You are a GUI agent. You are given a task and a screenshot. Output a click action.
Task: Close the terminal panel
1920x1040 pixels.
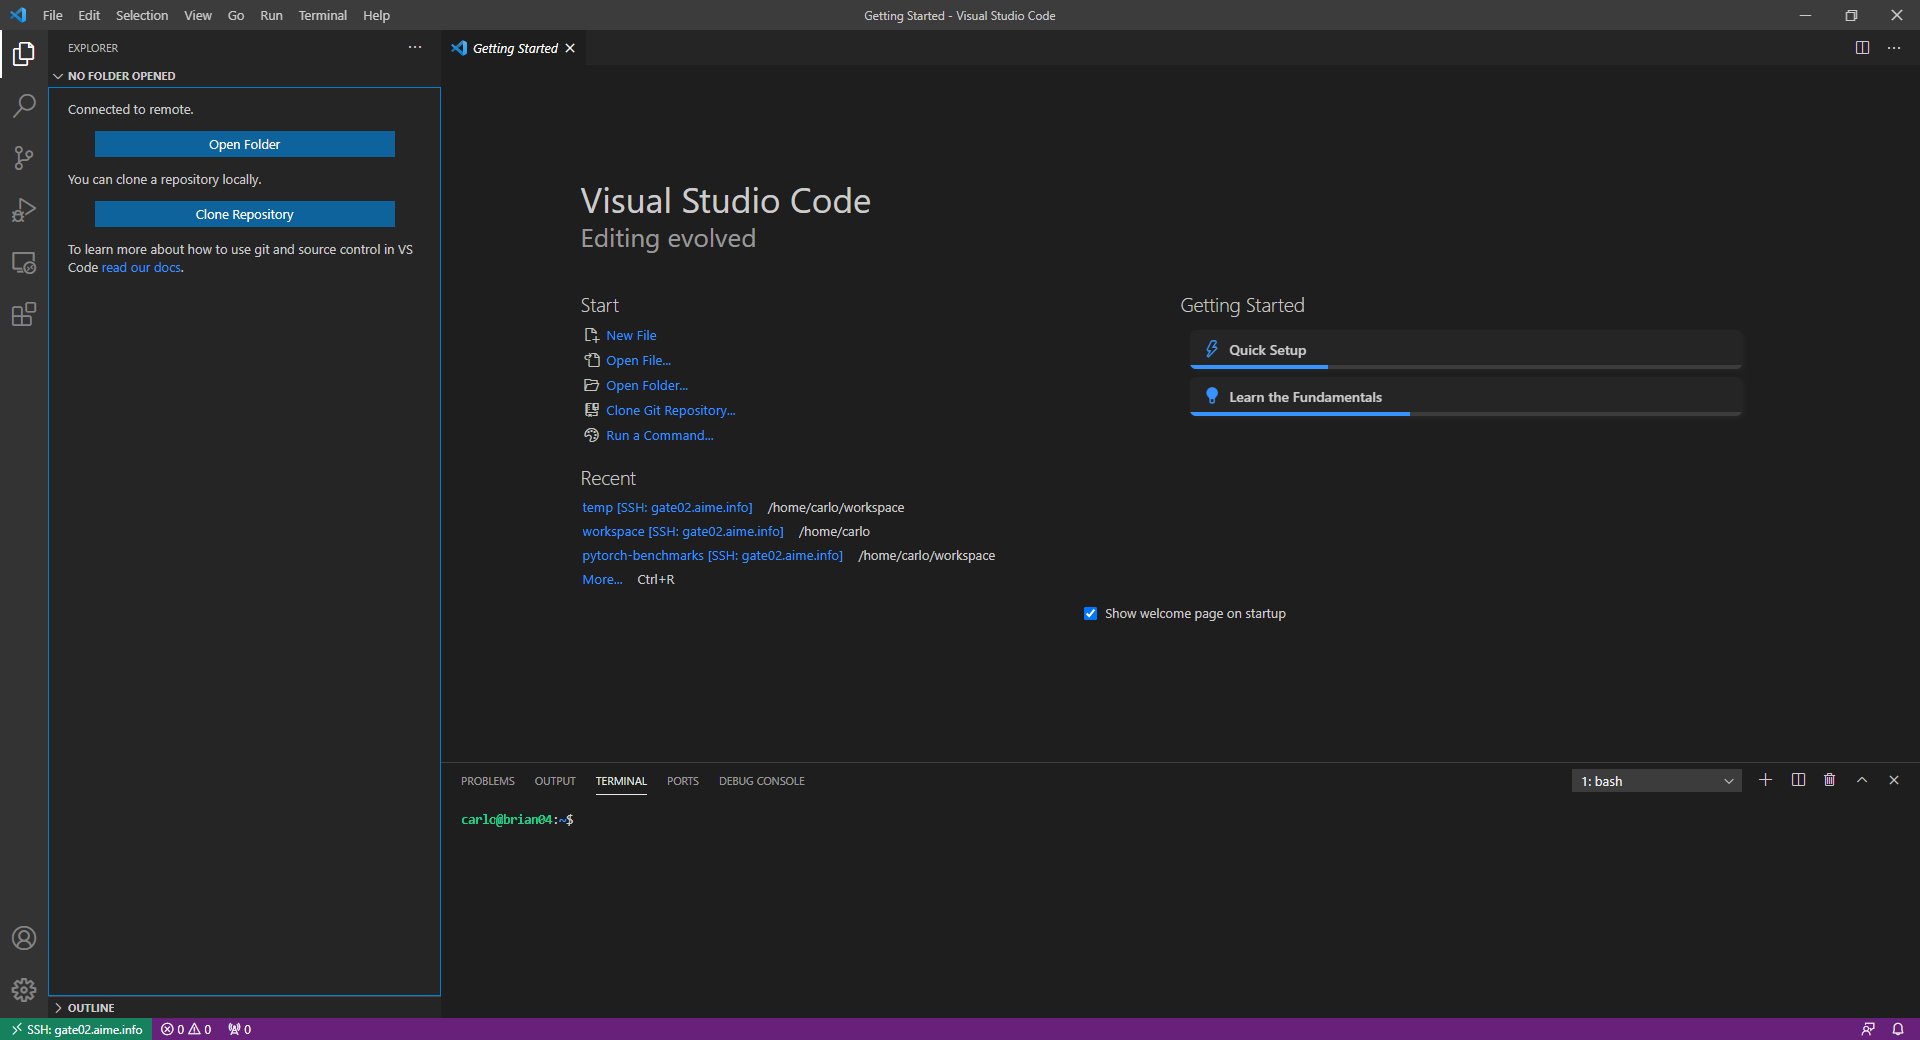click(1894, 780)
